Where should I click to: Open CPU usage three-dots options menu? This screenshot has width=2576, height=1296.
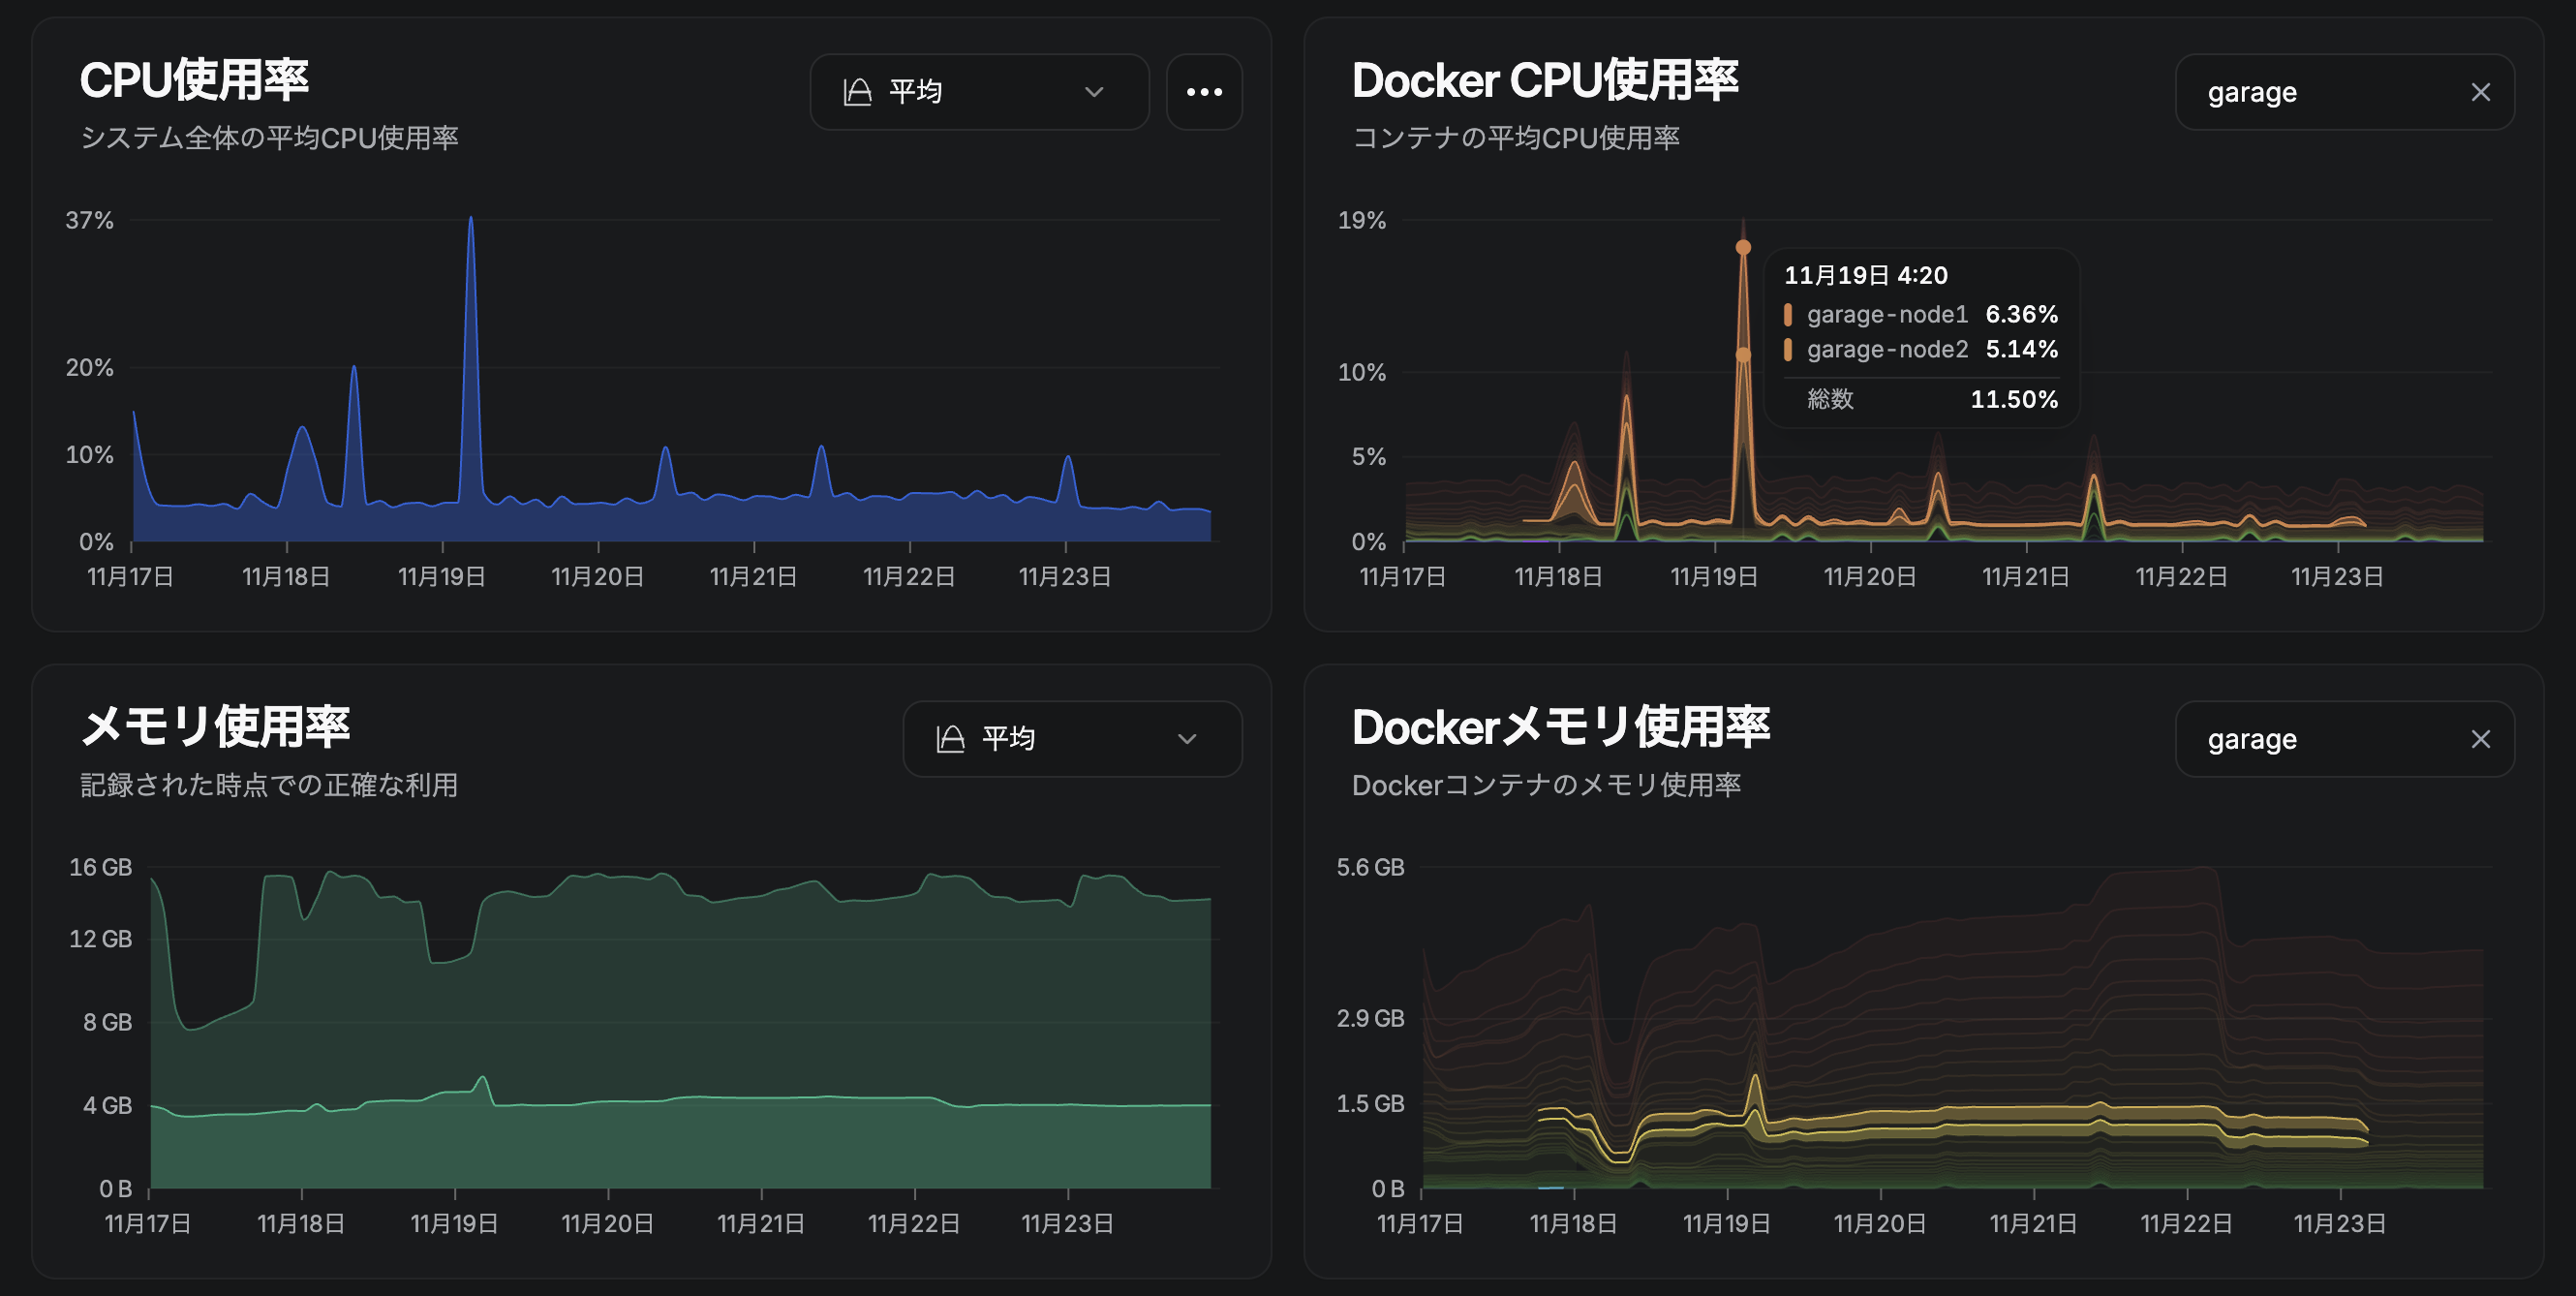pos(1204,92)
